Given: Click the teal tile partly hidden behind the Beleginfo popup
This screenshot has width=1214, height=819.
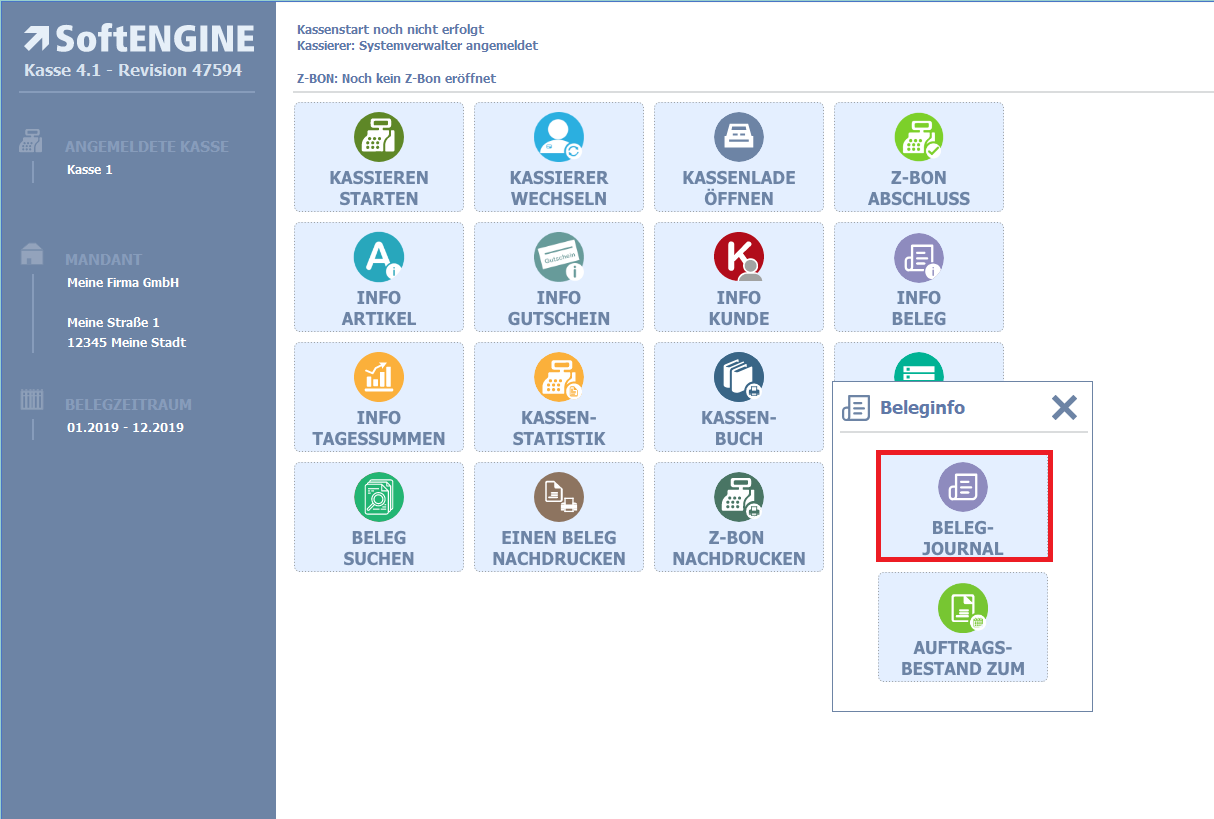Looking at the screenshot, I should point(919,363).
